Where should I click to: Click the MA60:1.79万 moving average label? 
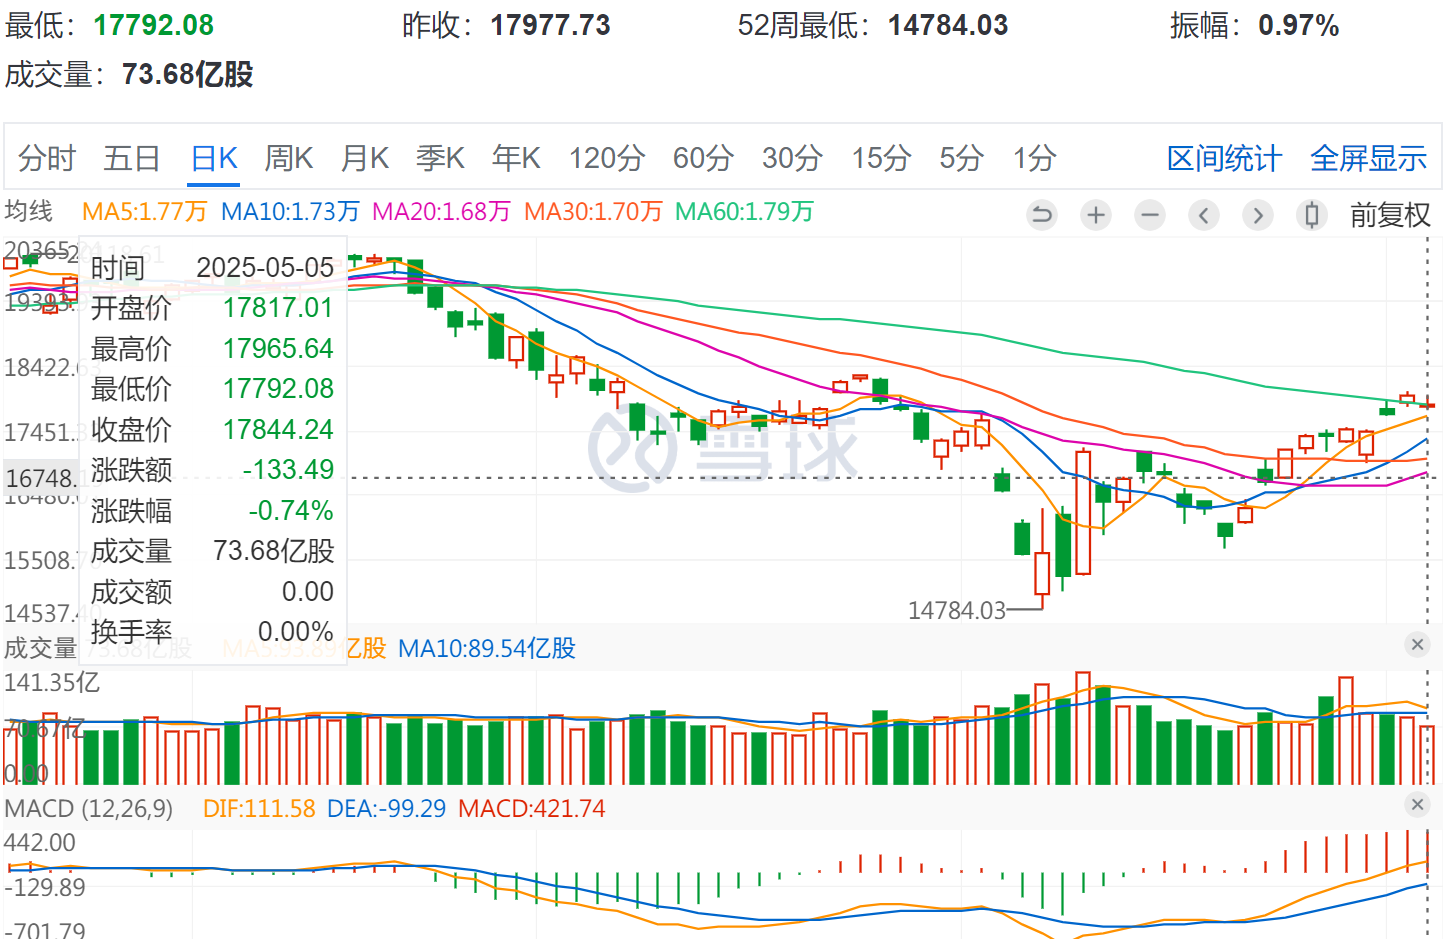[744, 211]
